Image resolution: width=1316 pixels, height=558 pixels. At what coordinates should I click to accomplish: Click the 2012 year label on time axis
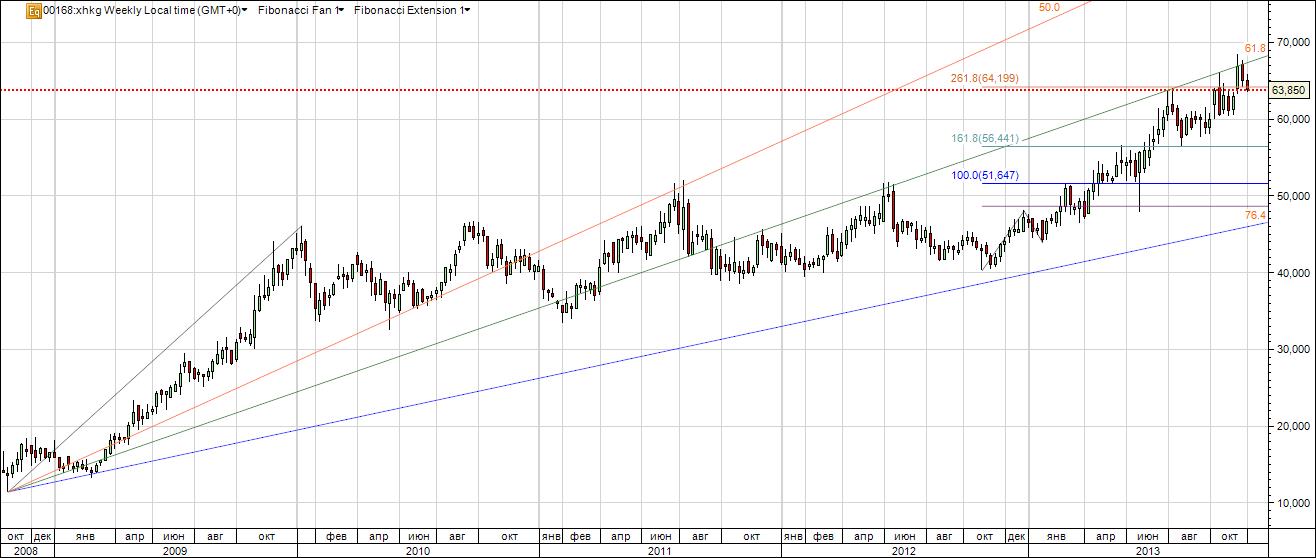pyautogui.click(x=904, y=550)
